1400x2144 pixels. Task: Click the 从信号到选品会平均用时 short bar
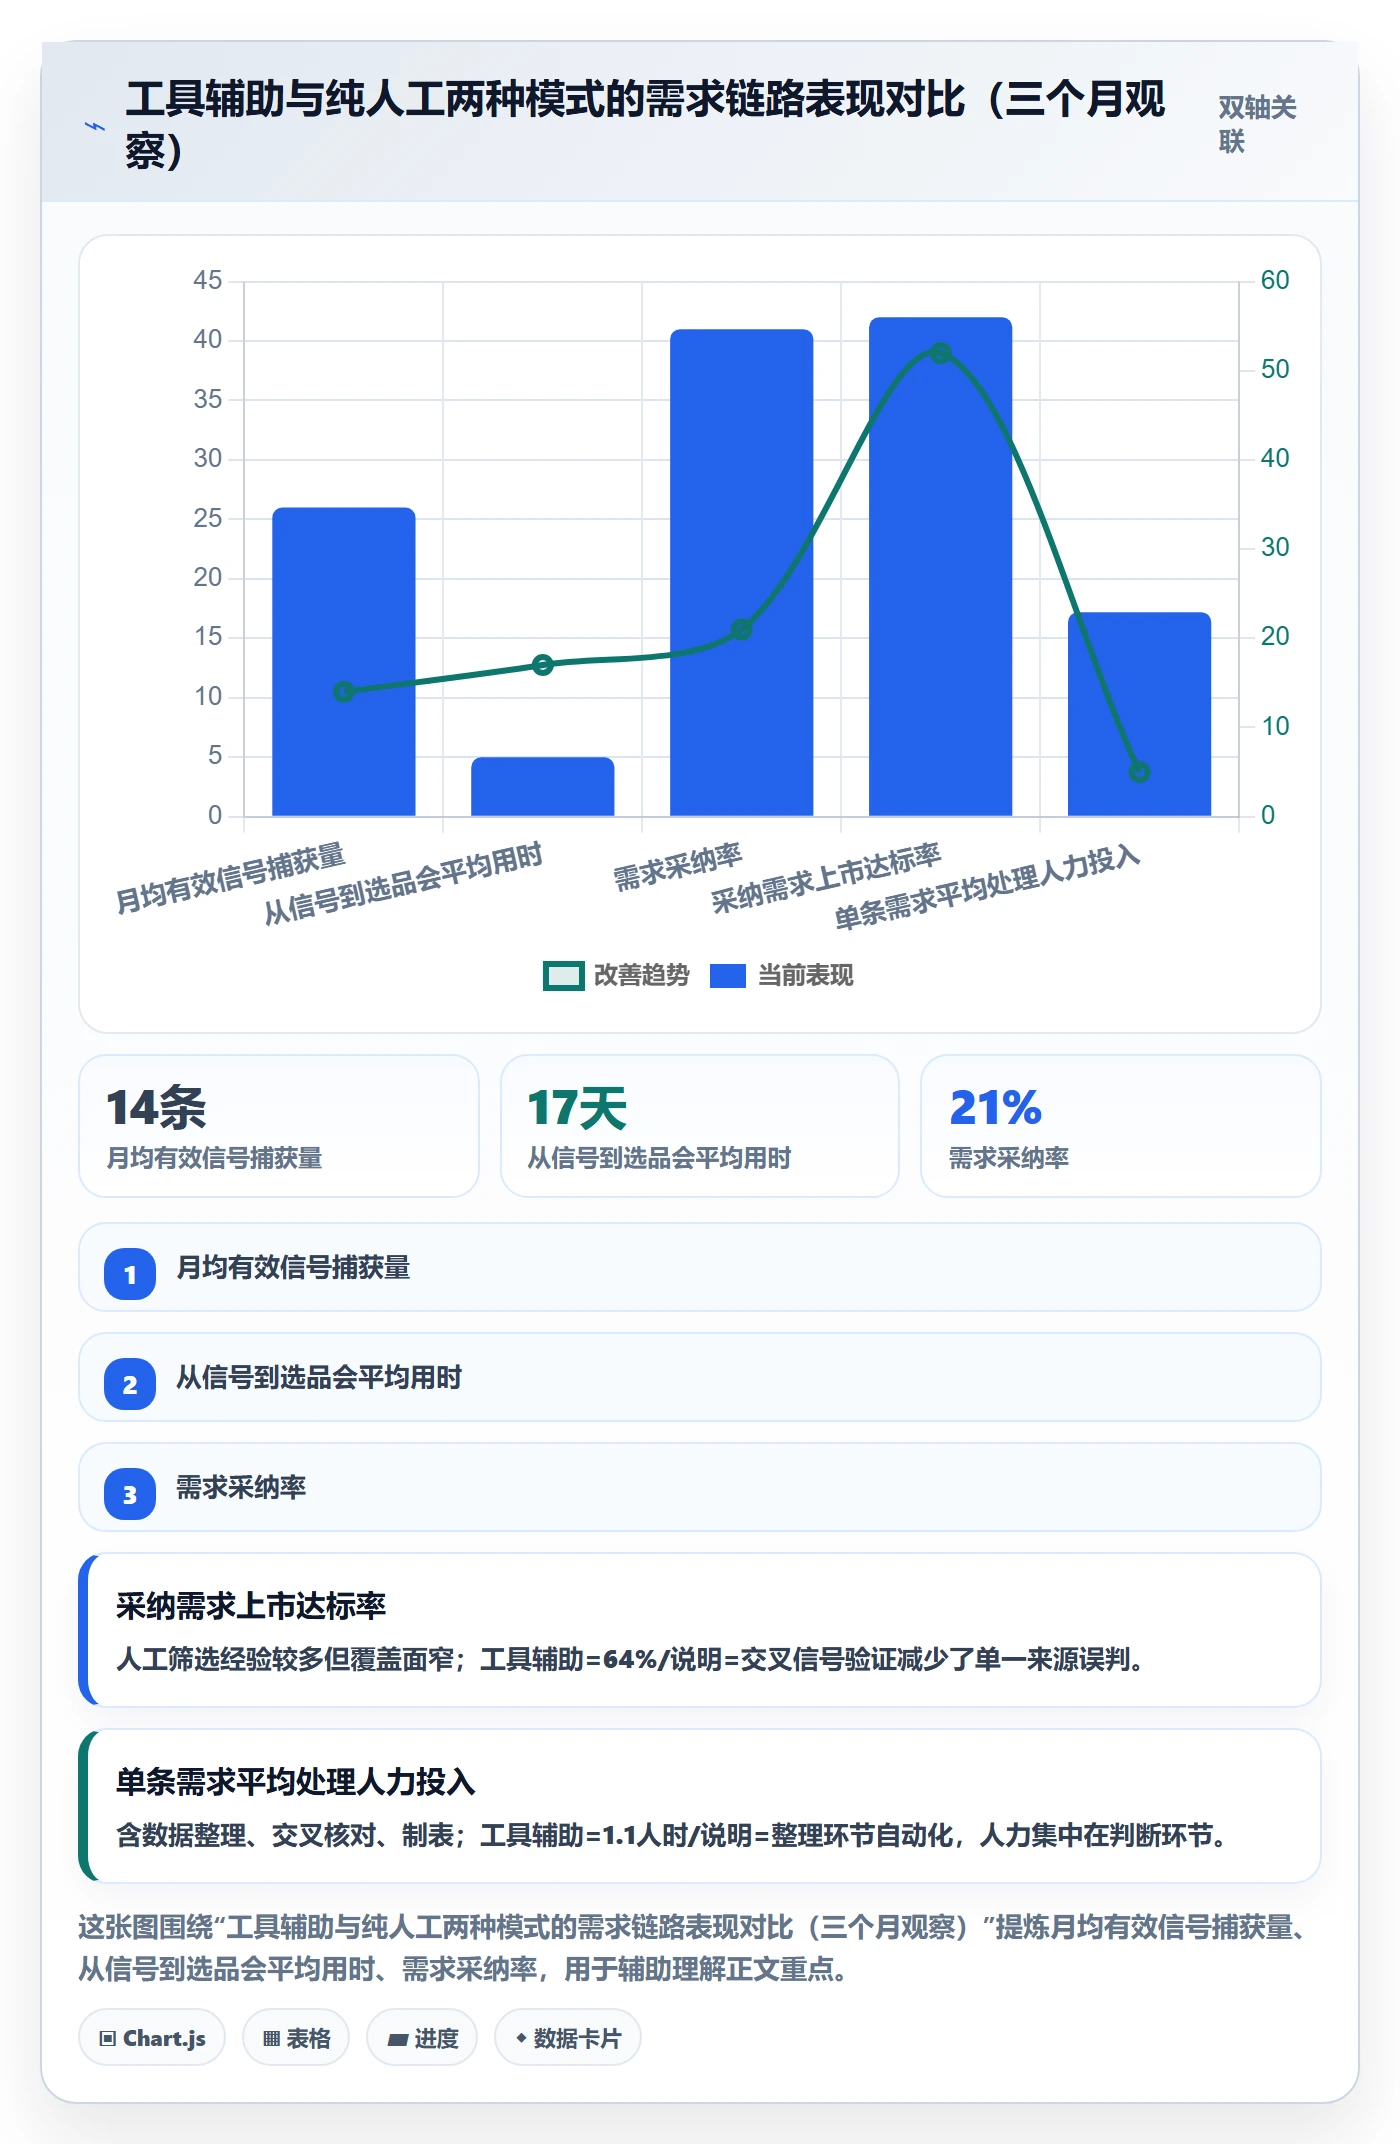(x=543, y=787)
